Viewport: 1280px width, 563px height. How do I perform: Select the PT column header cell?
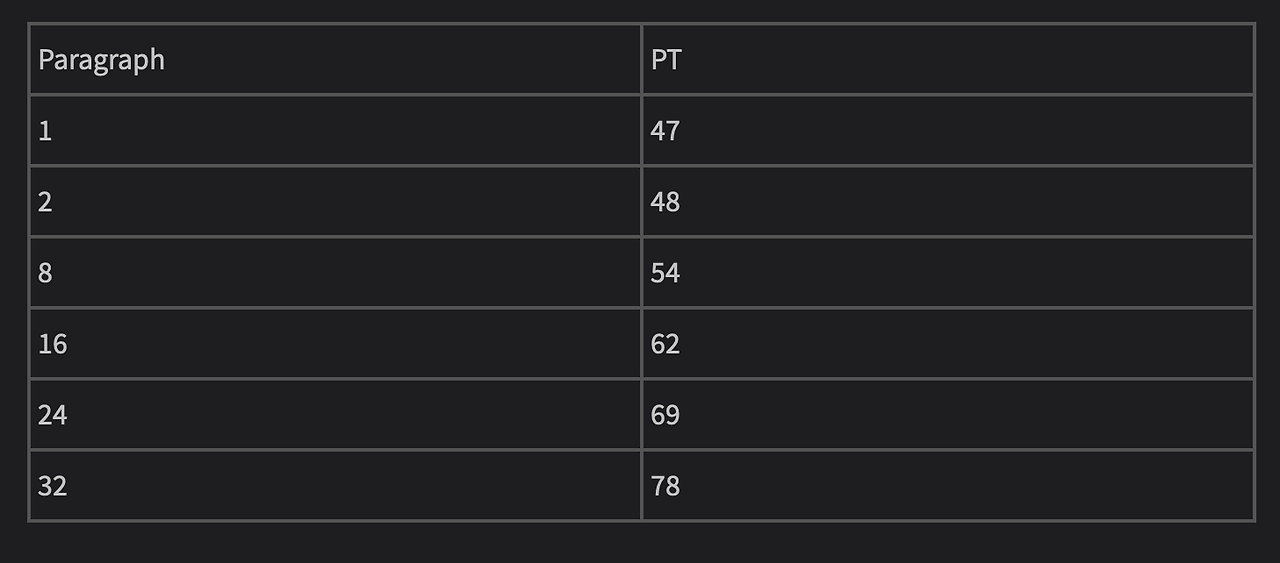[x=947, y=59]
